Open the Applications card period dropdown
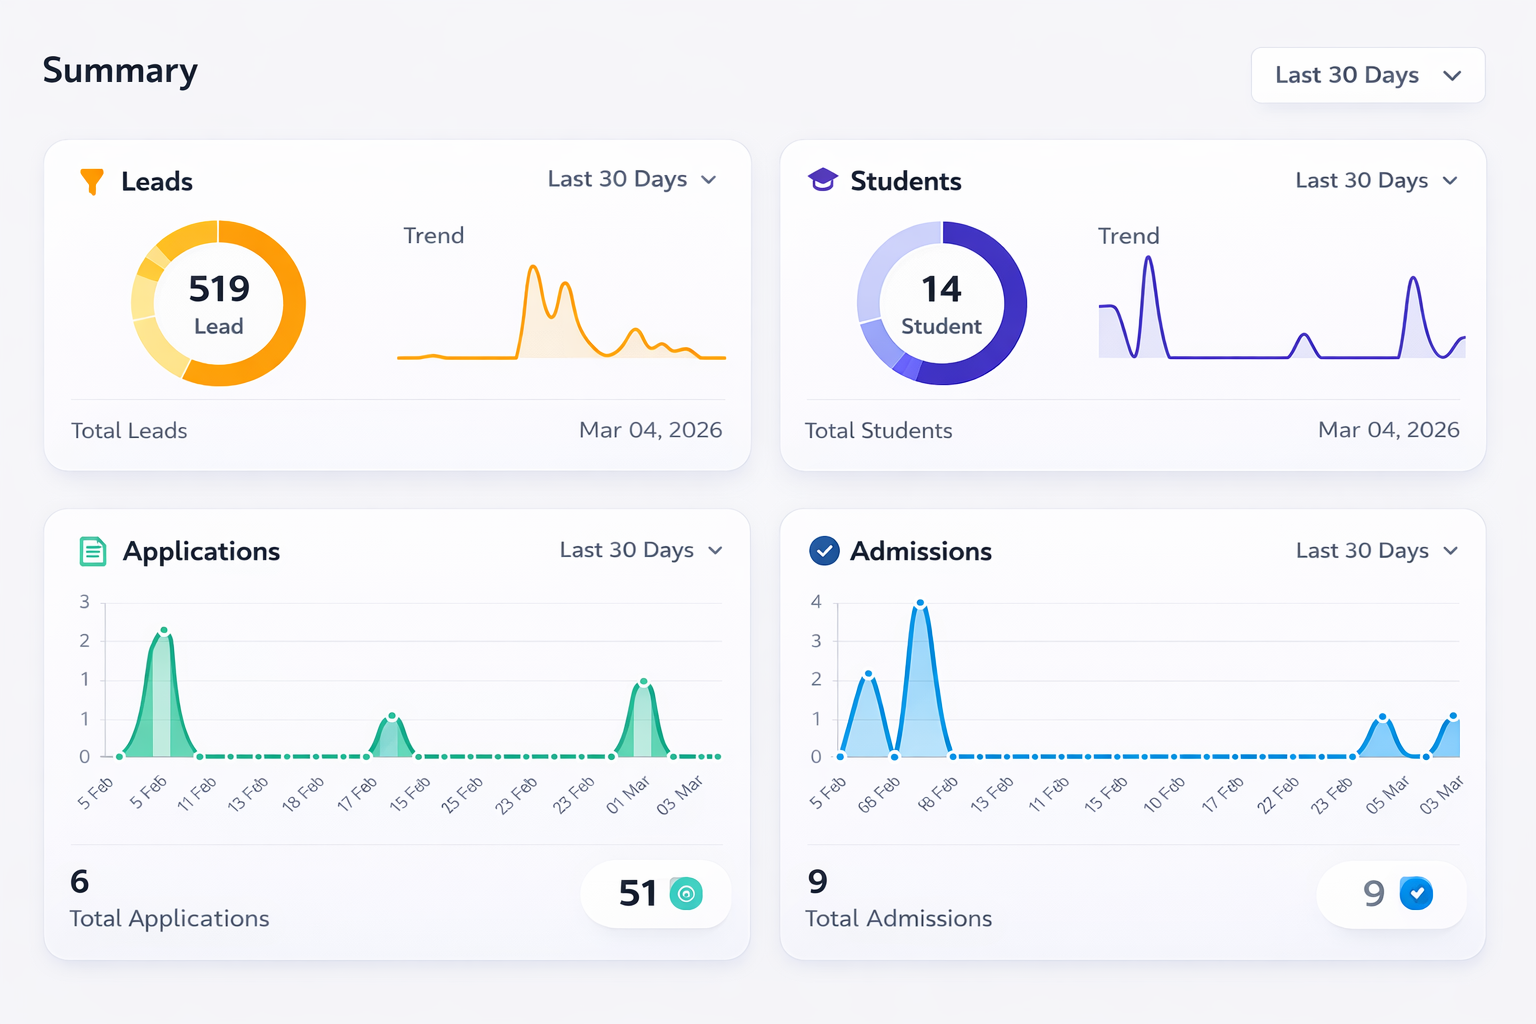 point(640,551)
